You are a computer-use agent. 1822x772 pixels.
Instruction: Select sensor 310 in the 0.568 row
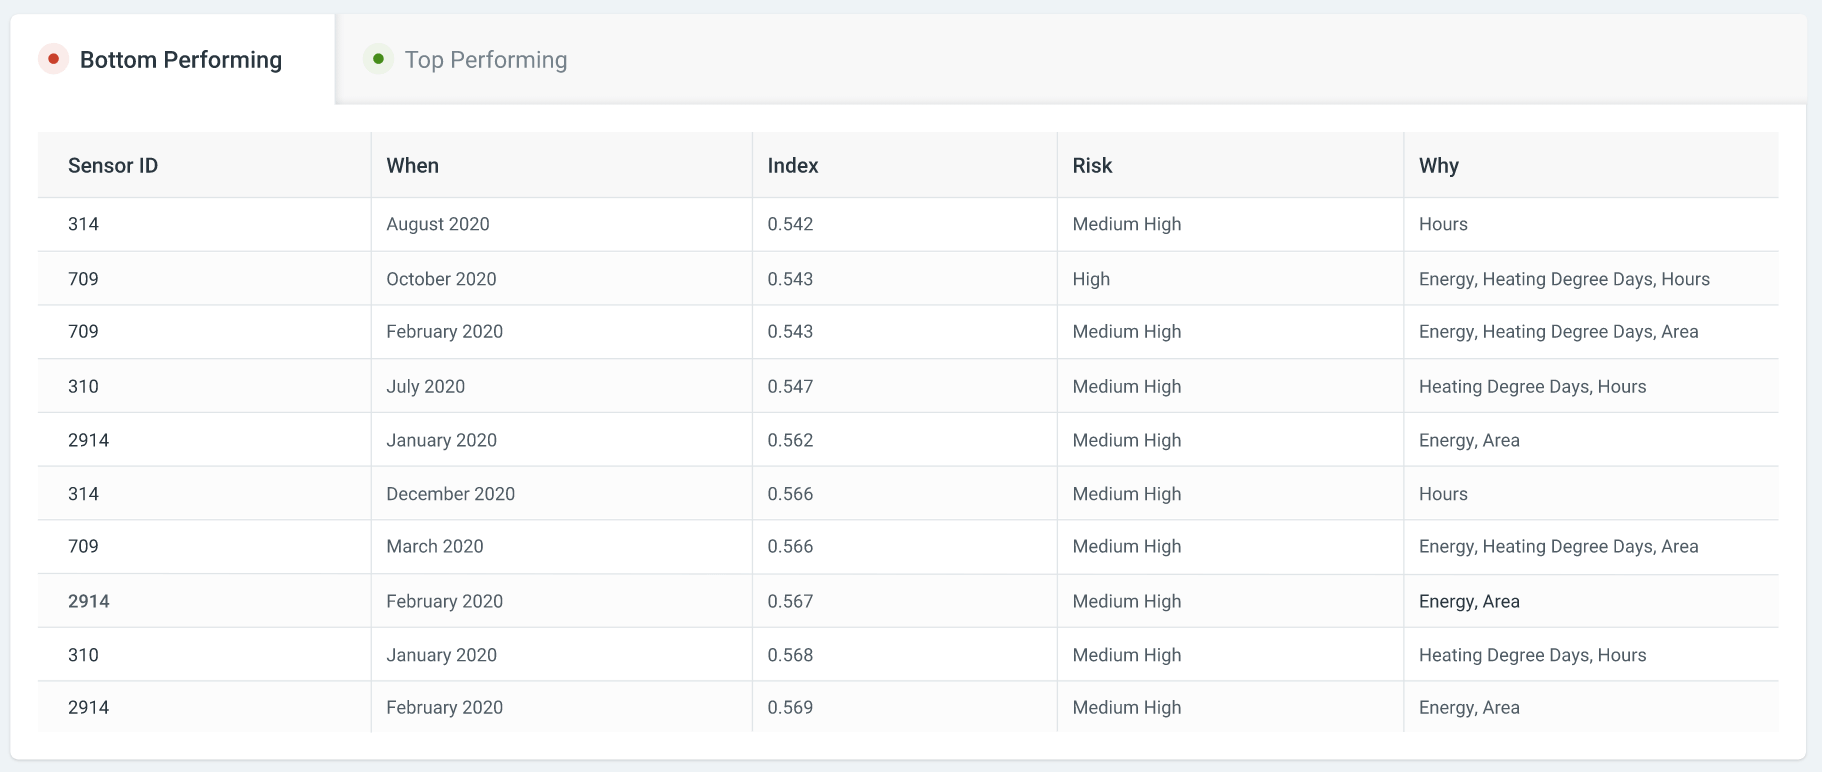coord(83,656)
